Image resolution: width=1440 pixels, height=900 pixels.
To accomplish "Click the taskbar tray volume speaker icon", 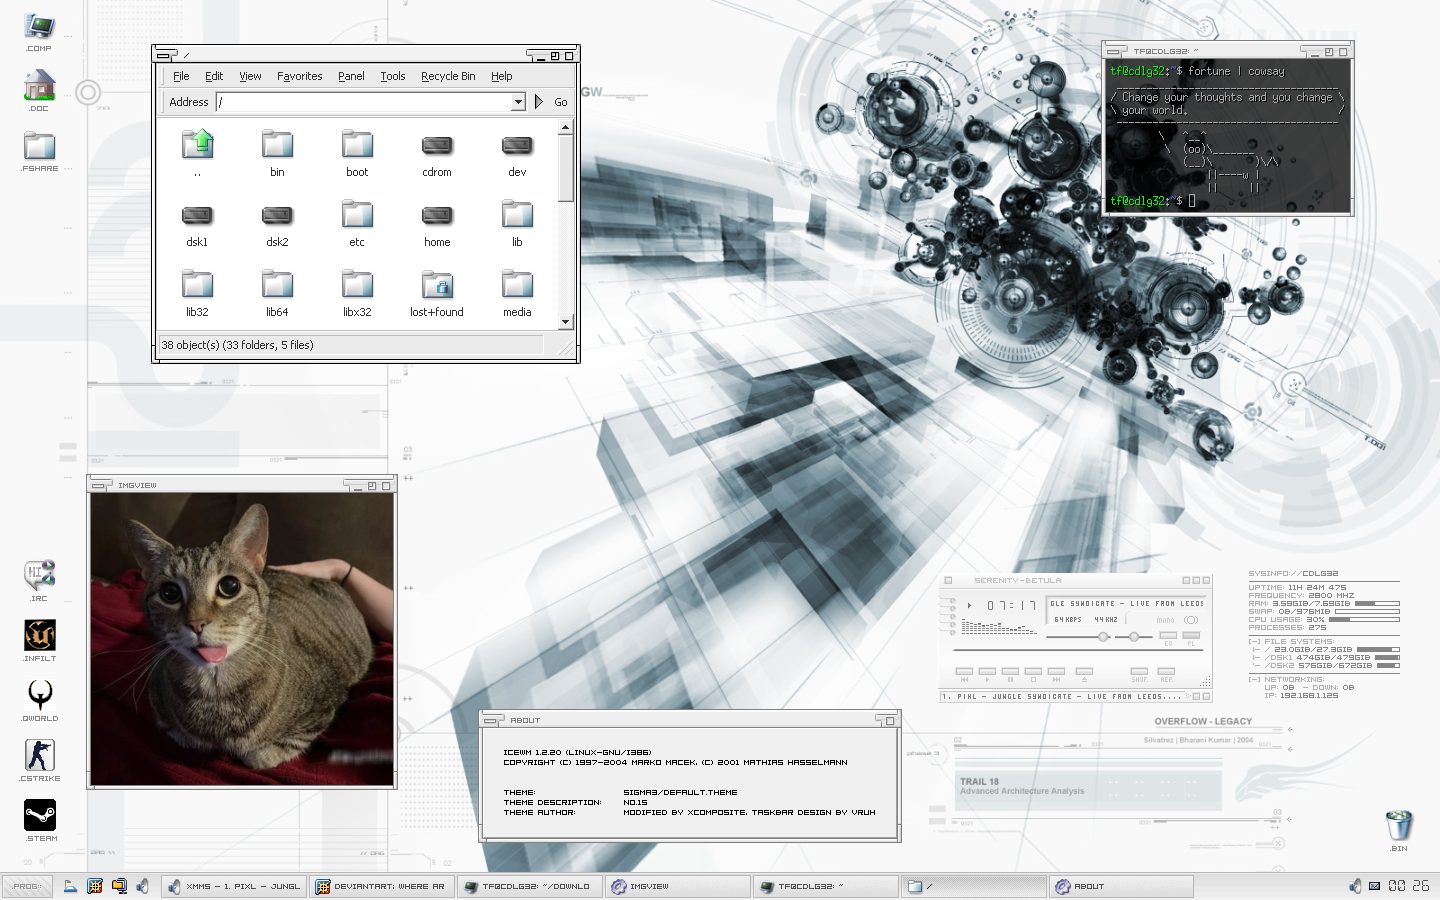I will (1355, 886).
